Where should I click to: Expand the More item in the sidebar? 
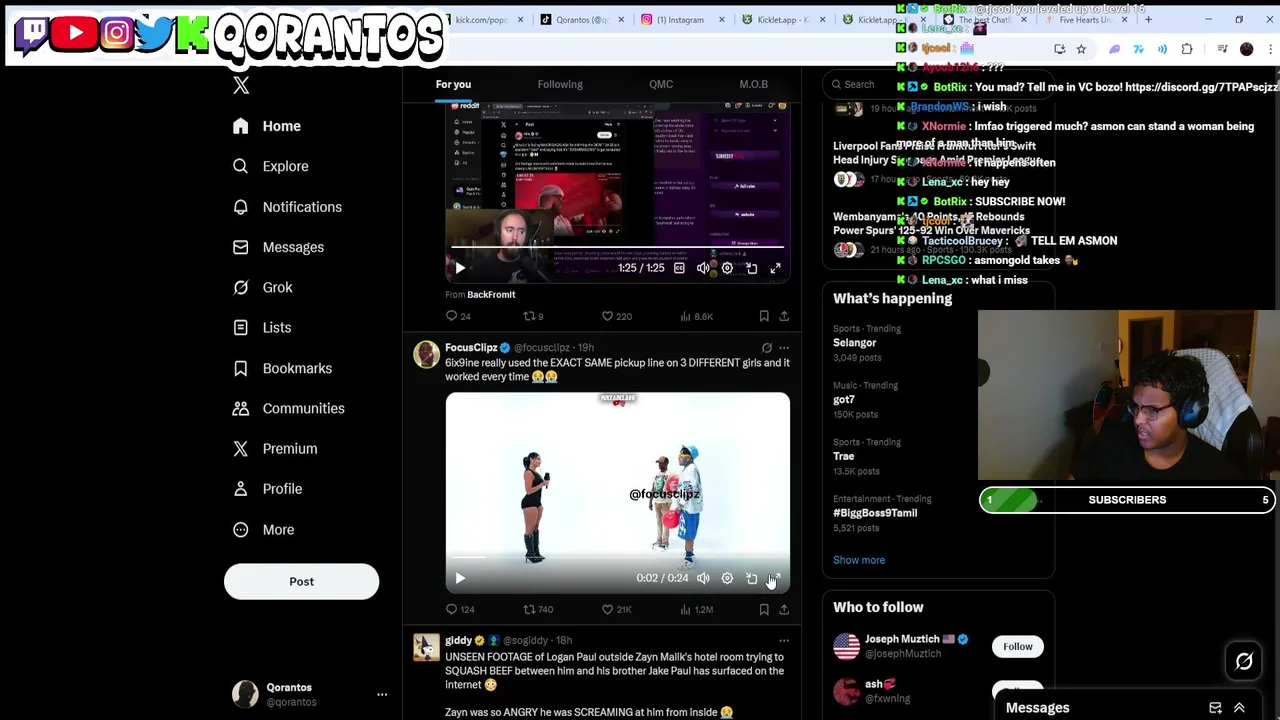click(x=264, y=529)
